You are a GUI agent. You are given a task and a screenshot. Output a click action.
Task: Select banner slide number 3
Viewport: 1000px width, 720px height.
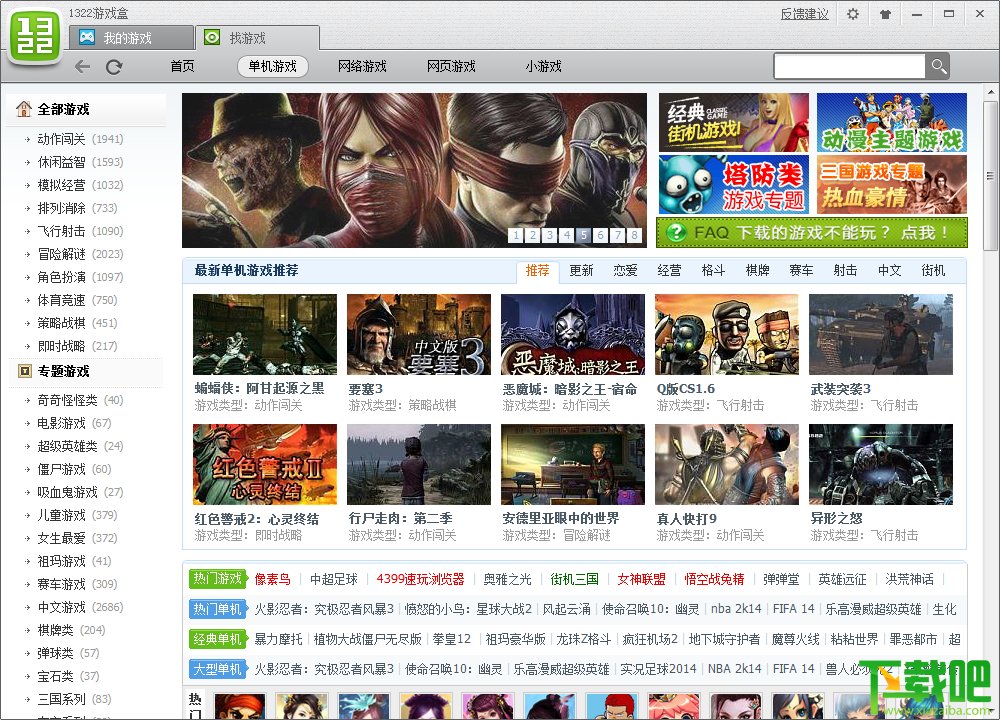[550, 235]
